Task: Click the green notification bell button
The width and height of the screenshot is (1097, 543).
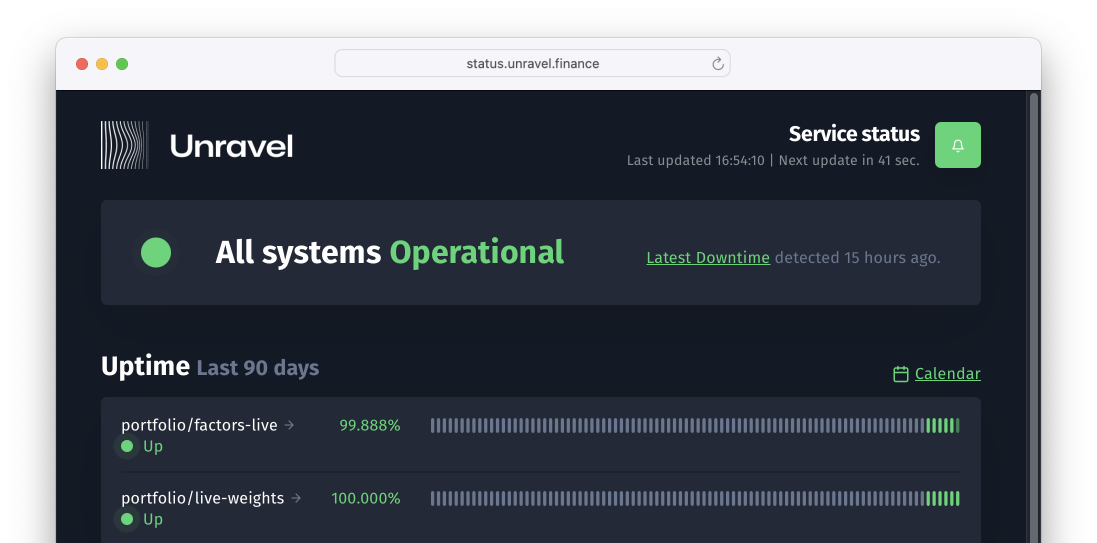Action: pyautogui.click(x=957, y=145)
